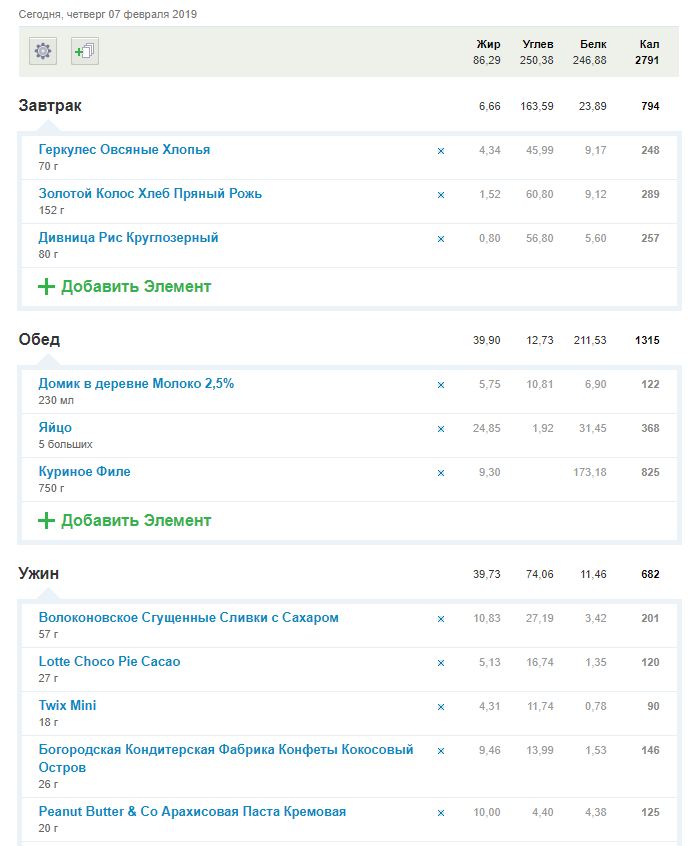690x846 pixels.
Task: Select the Завтрак meal header
Action: [50, 106]
